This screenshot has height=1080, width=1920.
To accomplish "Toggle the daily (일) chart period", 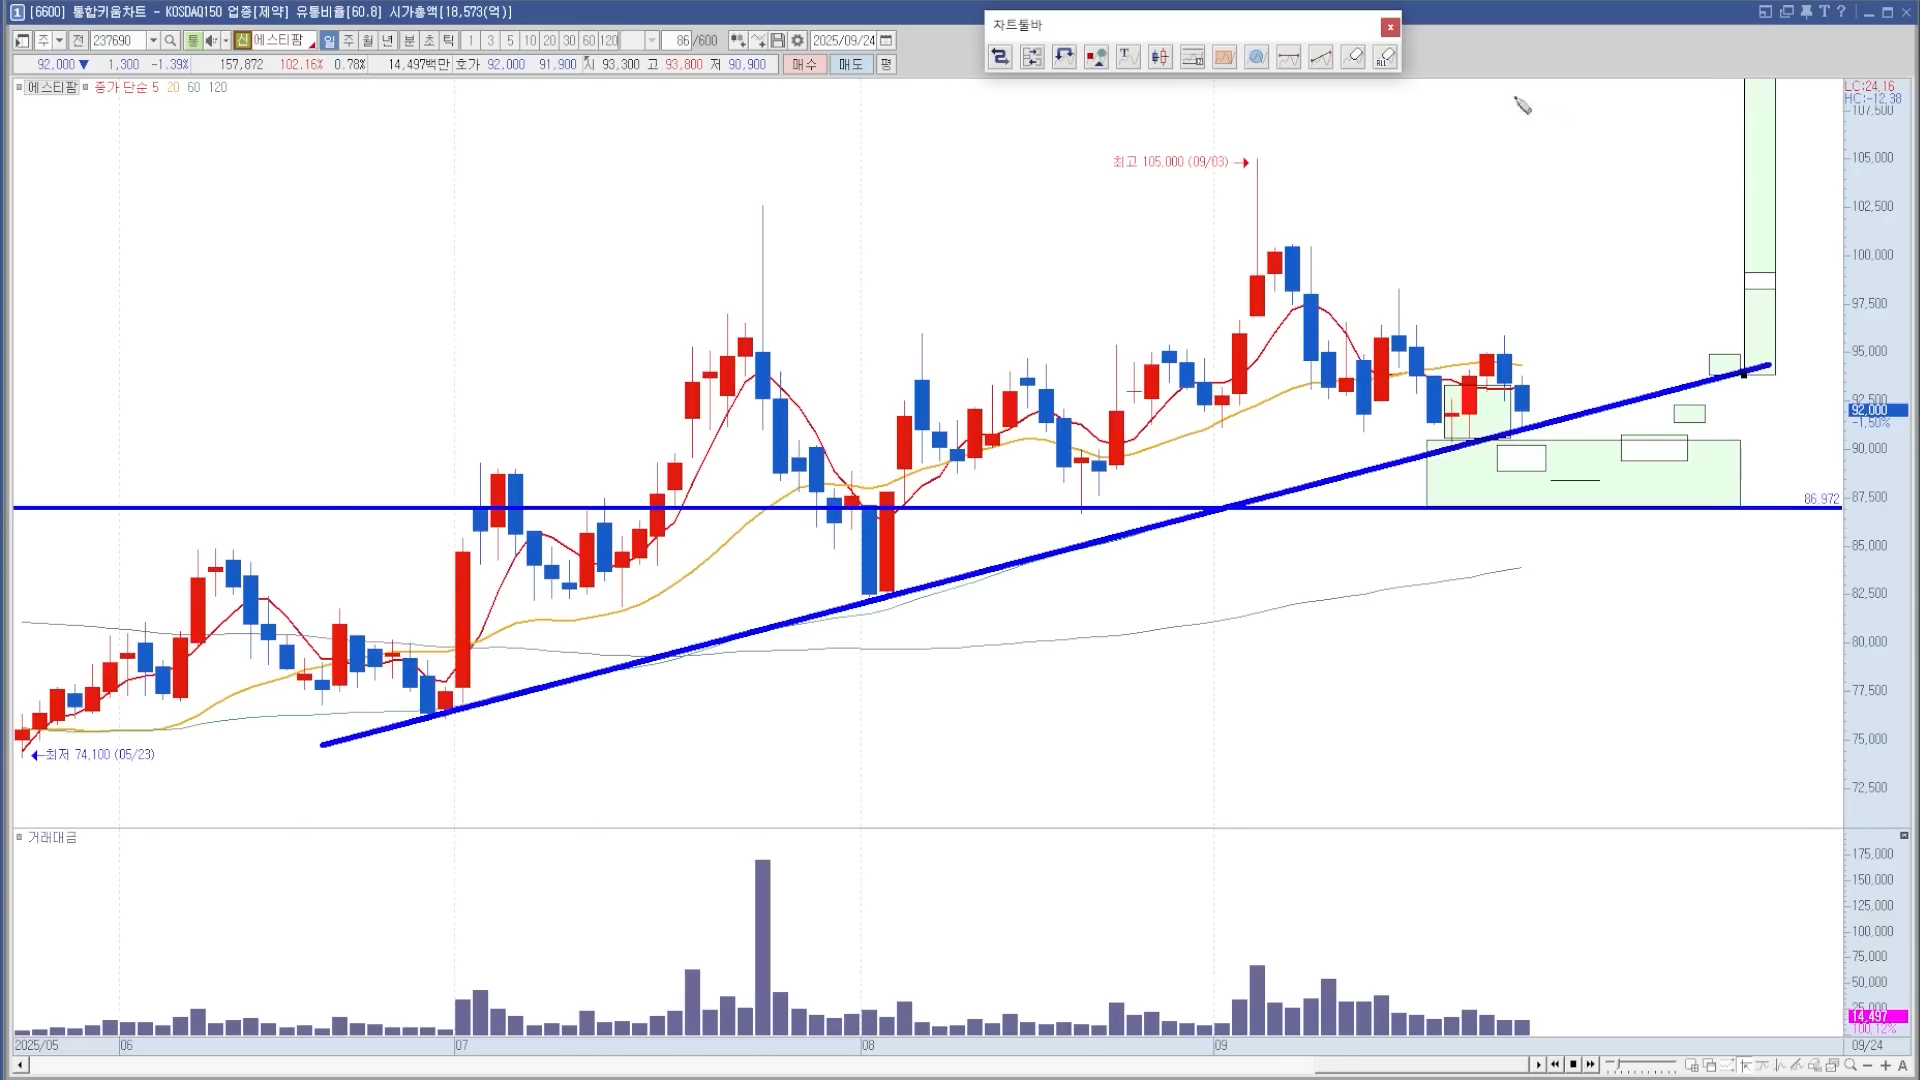I will coord(329,41).
